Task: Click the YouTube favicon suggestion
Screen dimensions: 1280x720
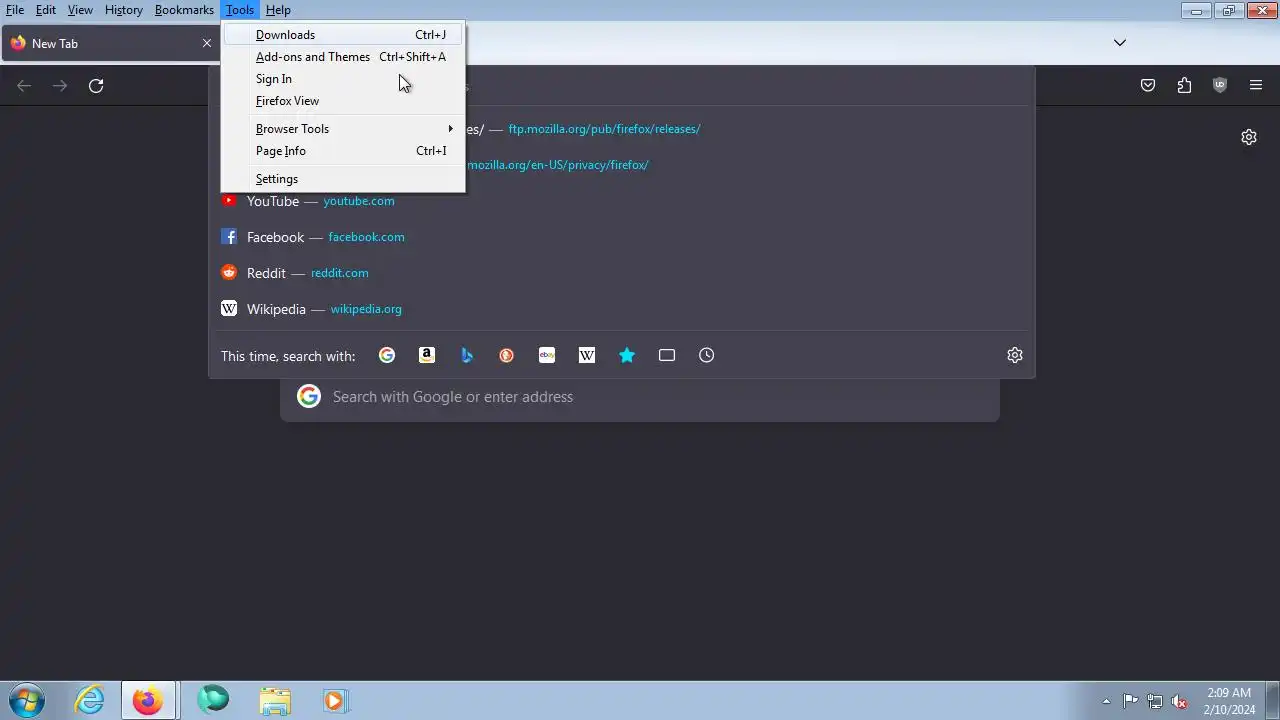Action: (229, 201)
